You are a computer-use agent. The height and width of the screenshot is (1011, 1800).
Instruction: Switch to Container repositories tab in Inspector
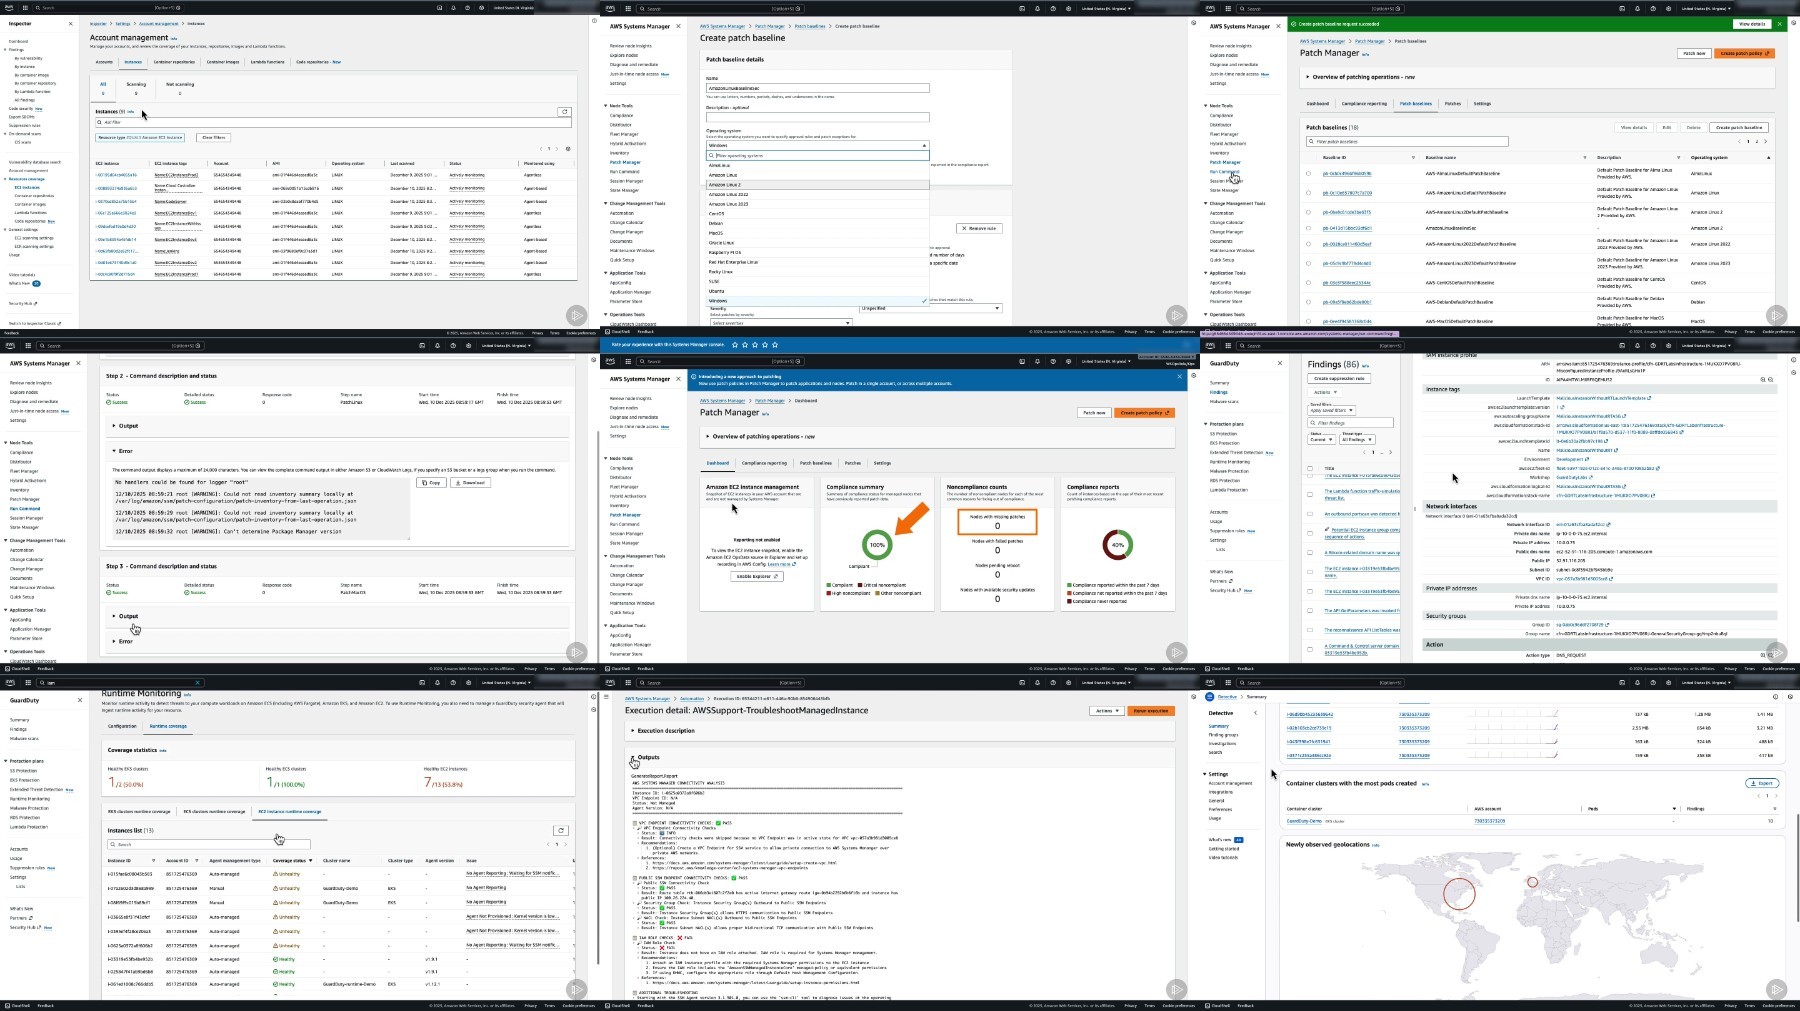(x=174, y=62)
